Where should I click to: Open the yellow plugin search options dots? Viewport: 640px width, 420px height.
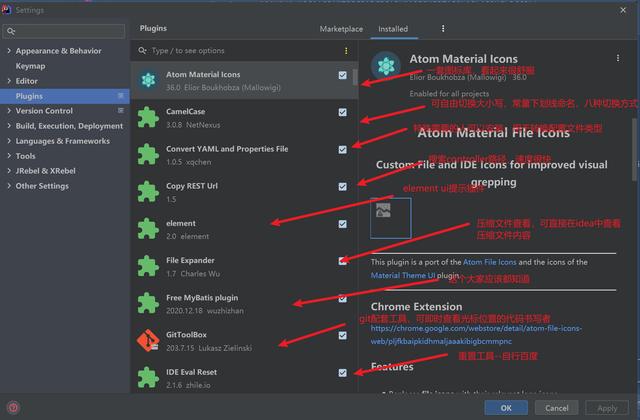tap(346, 51)
